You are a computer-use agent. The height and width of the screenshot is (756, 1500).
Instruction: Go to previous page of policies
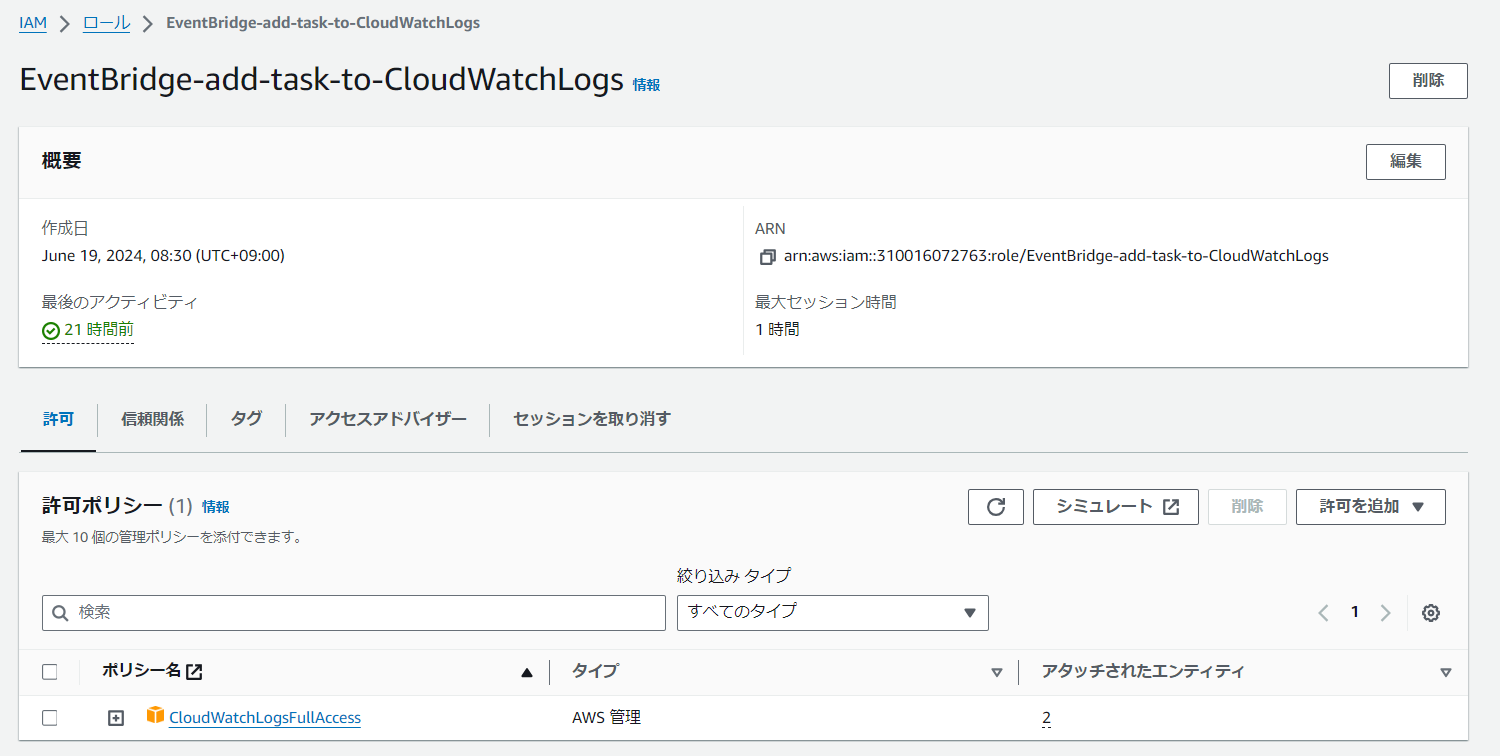(x=1323, y=613)
